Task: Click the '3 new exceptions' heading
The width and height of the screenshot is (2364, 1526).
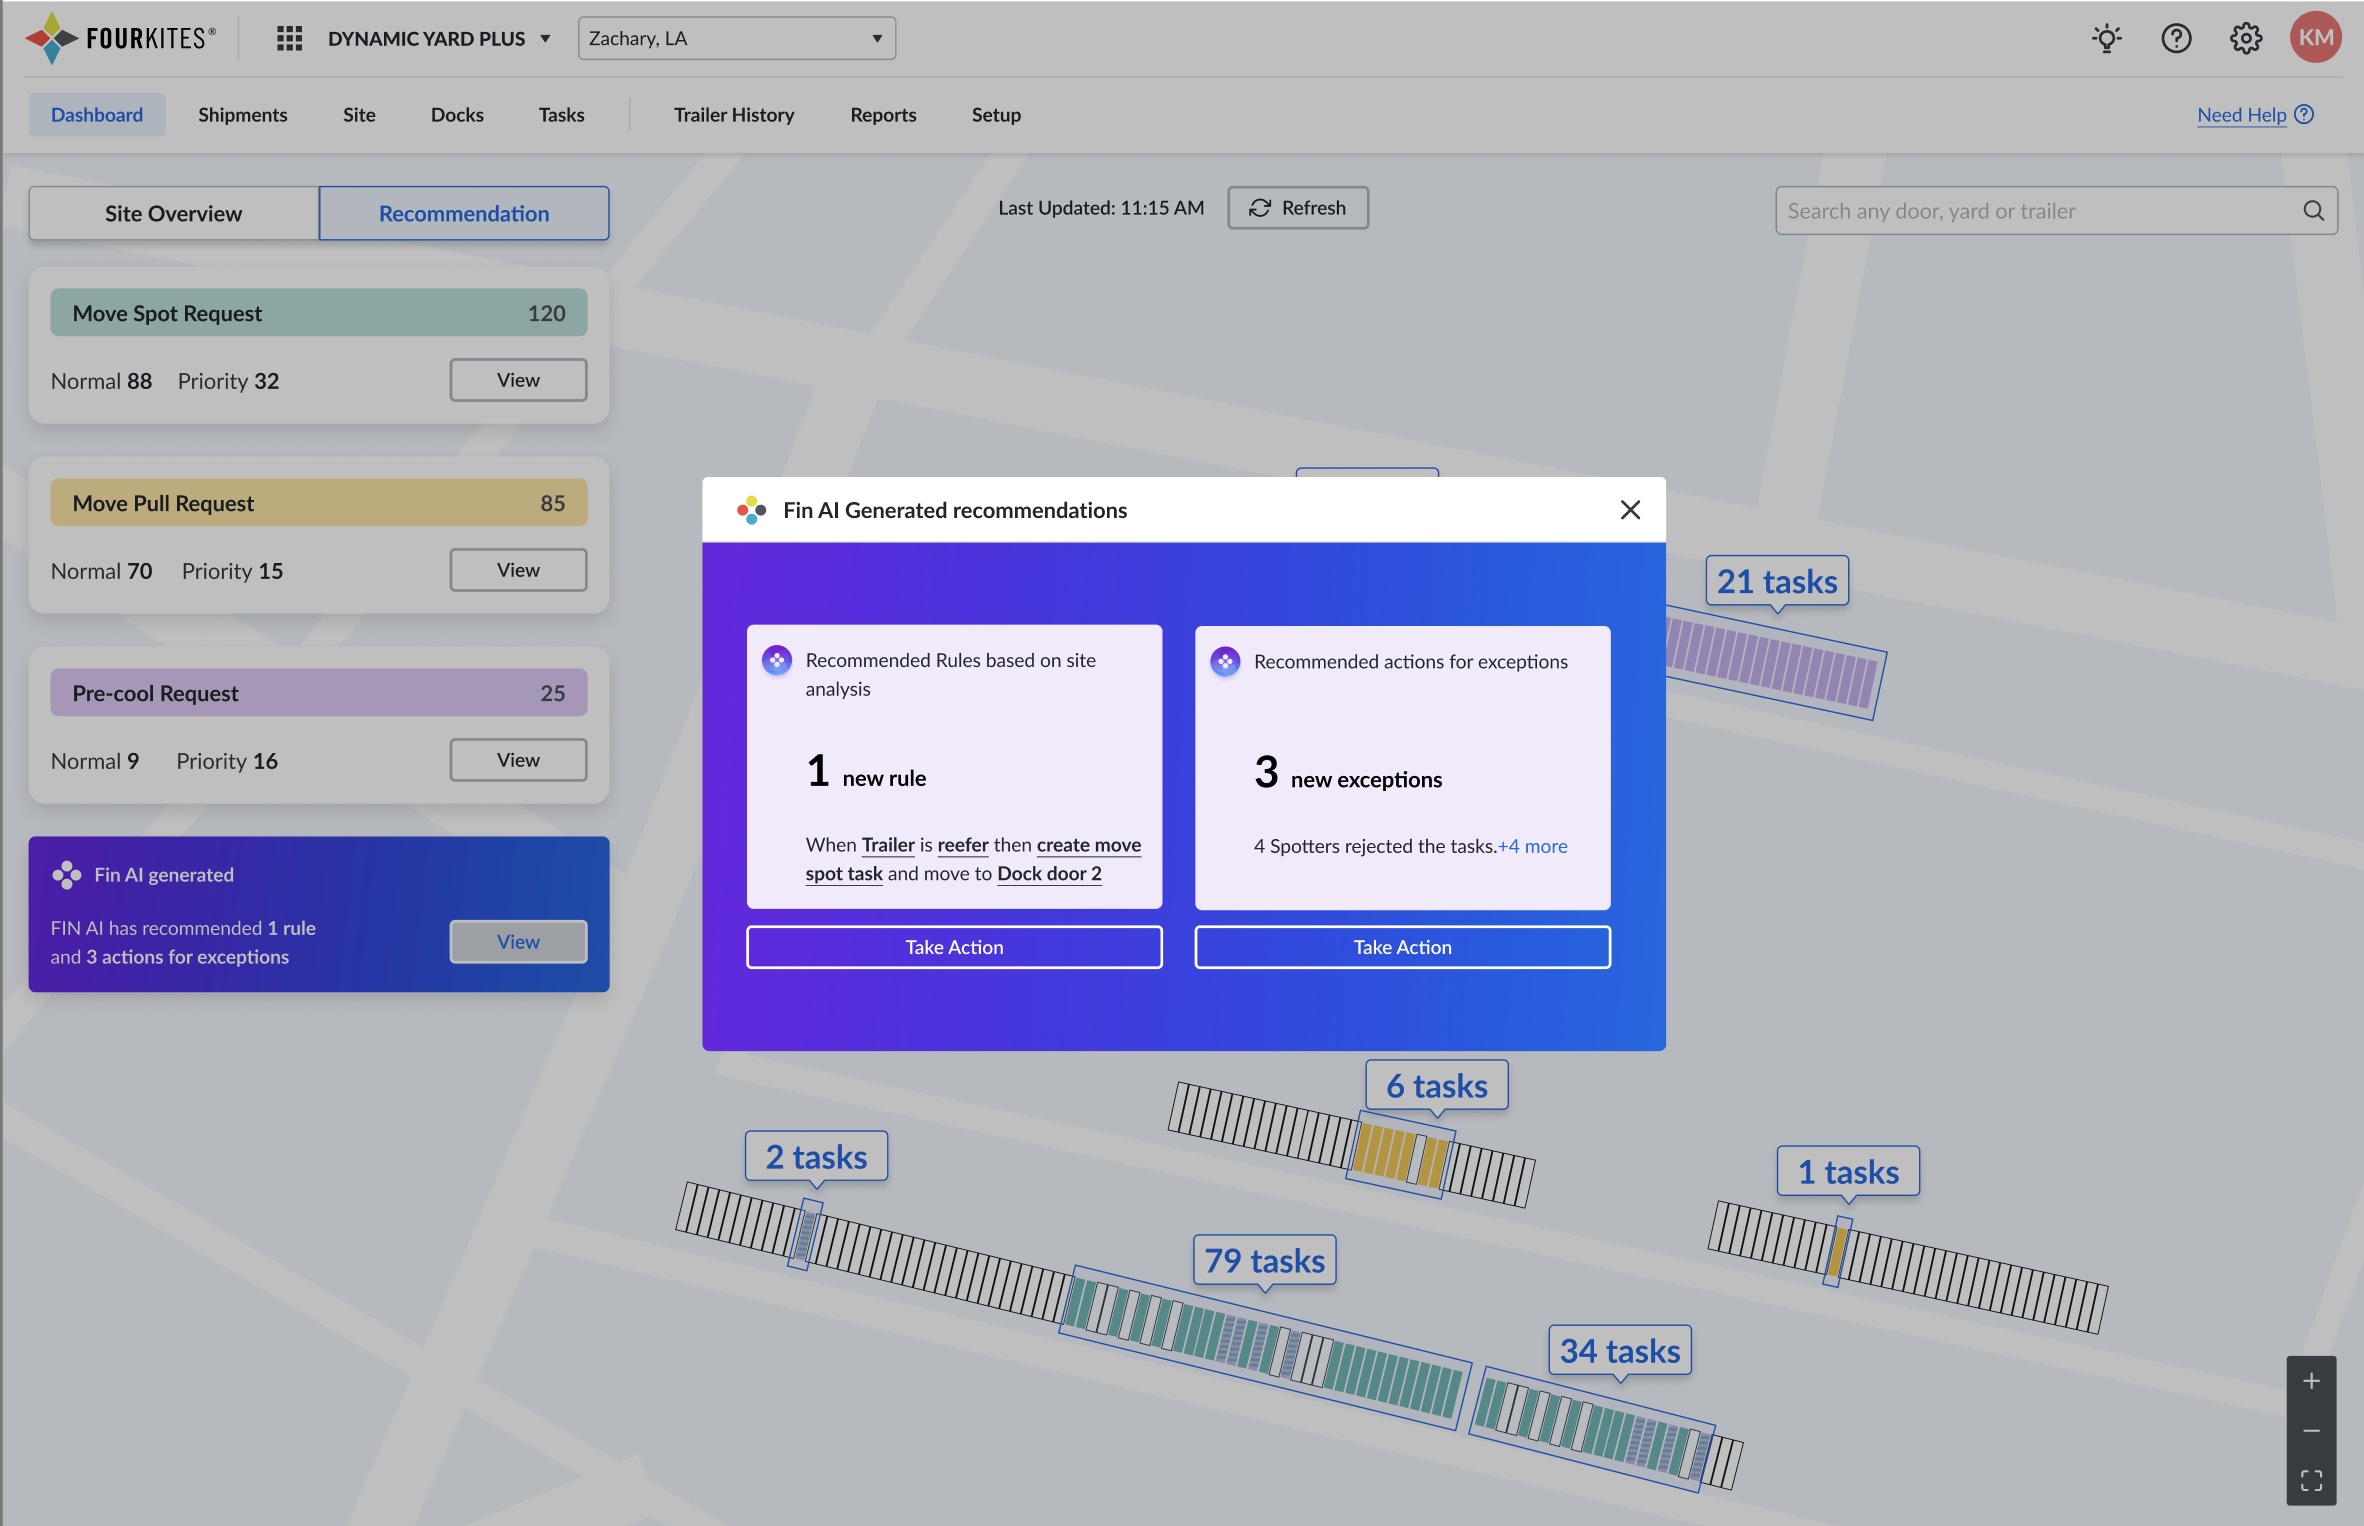Action: click(1347, 773)
